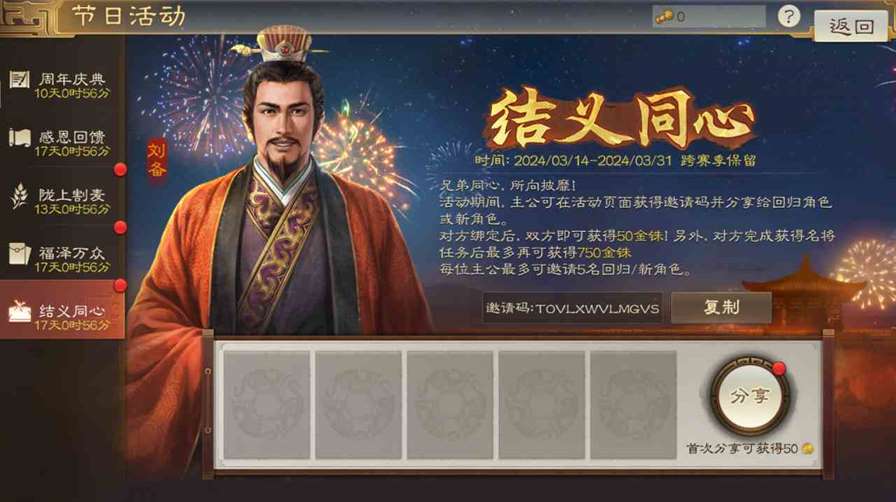Click the wheat icon beside 陇上割麦

point(19,196)
